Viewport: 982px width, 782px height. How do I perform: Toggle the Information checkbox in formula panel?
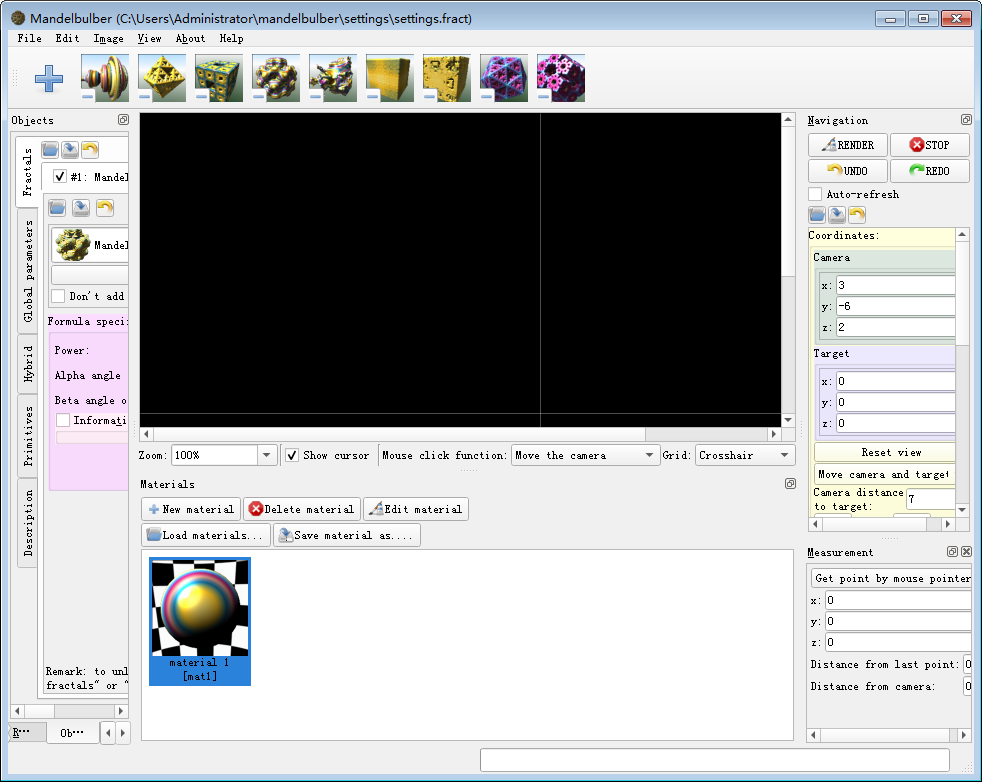click(63, 419)
